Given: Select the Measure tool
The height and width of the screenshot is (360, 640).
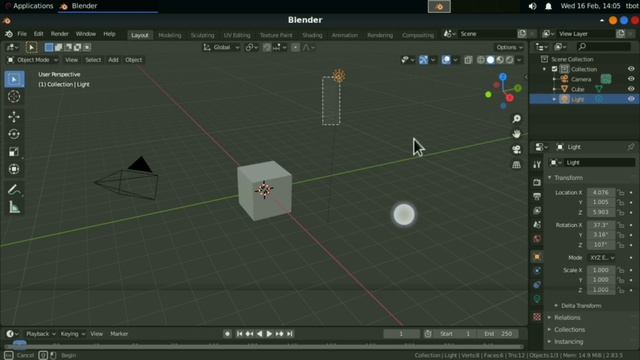Looking at the screenshot, I should [14, 207].
